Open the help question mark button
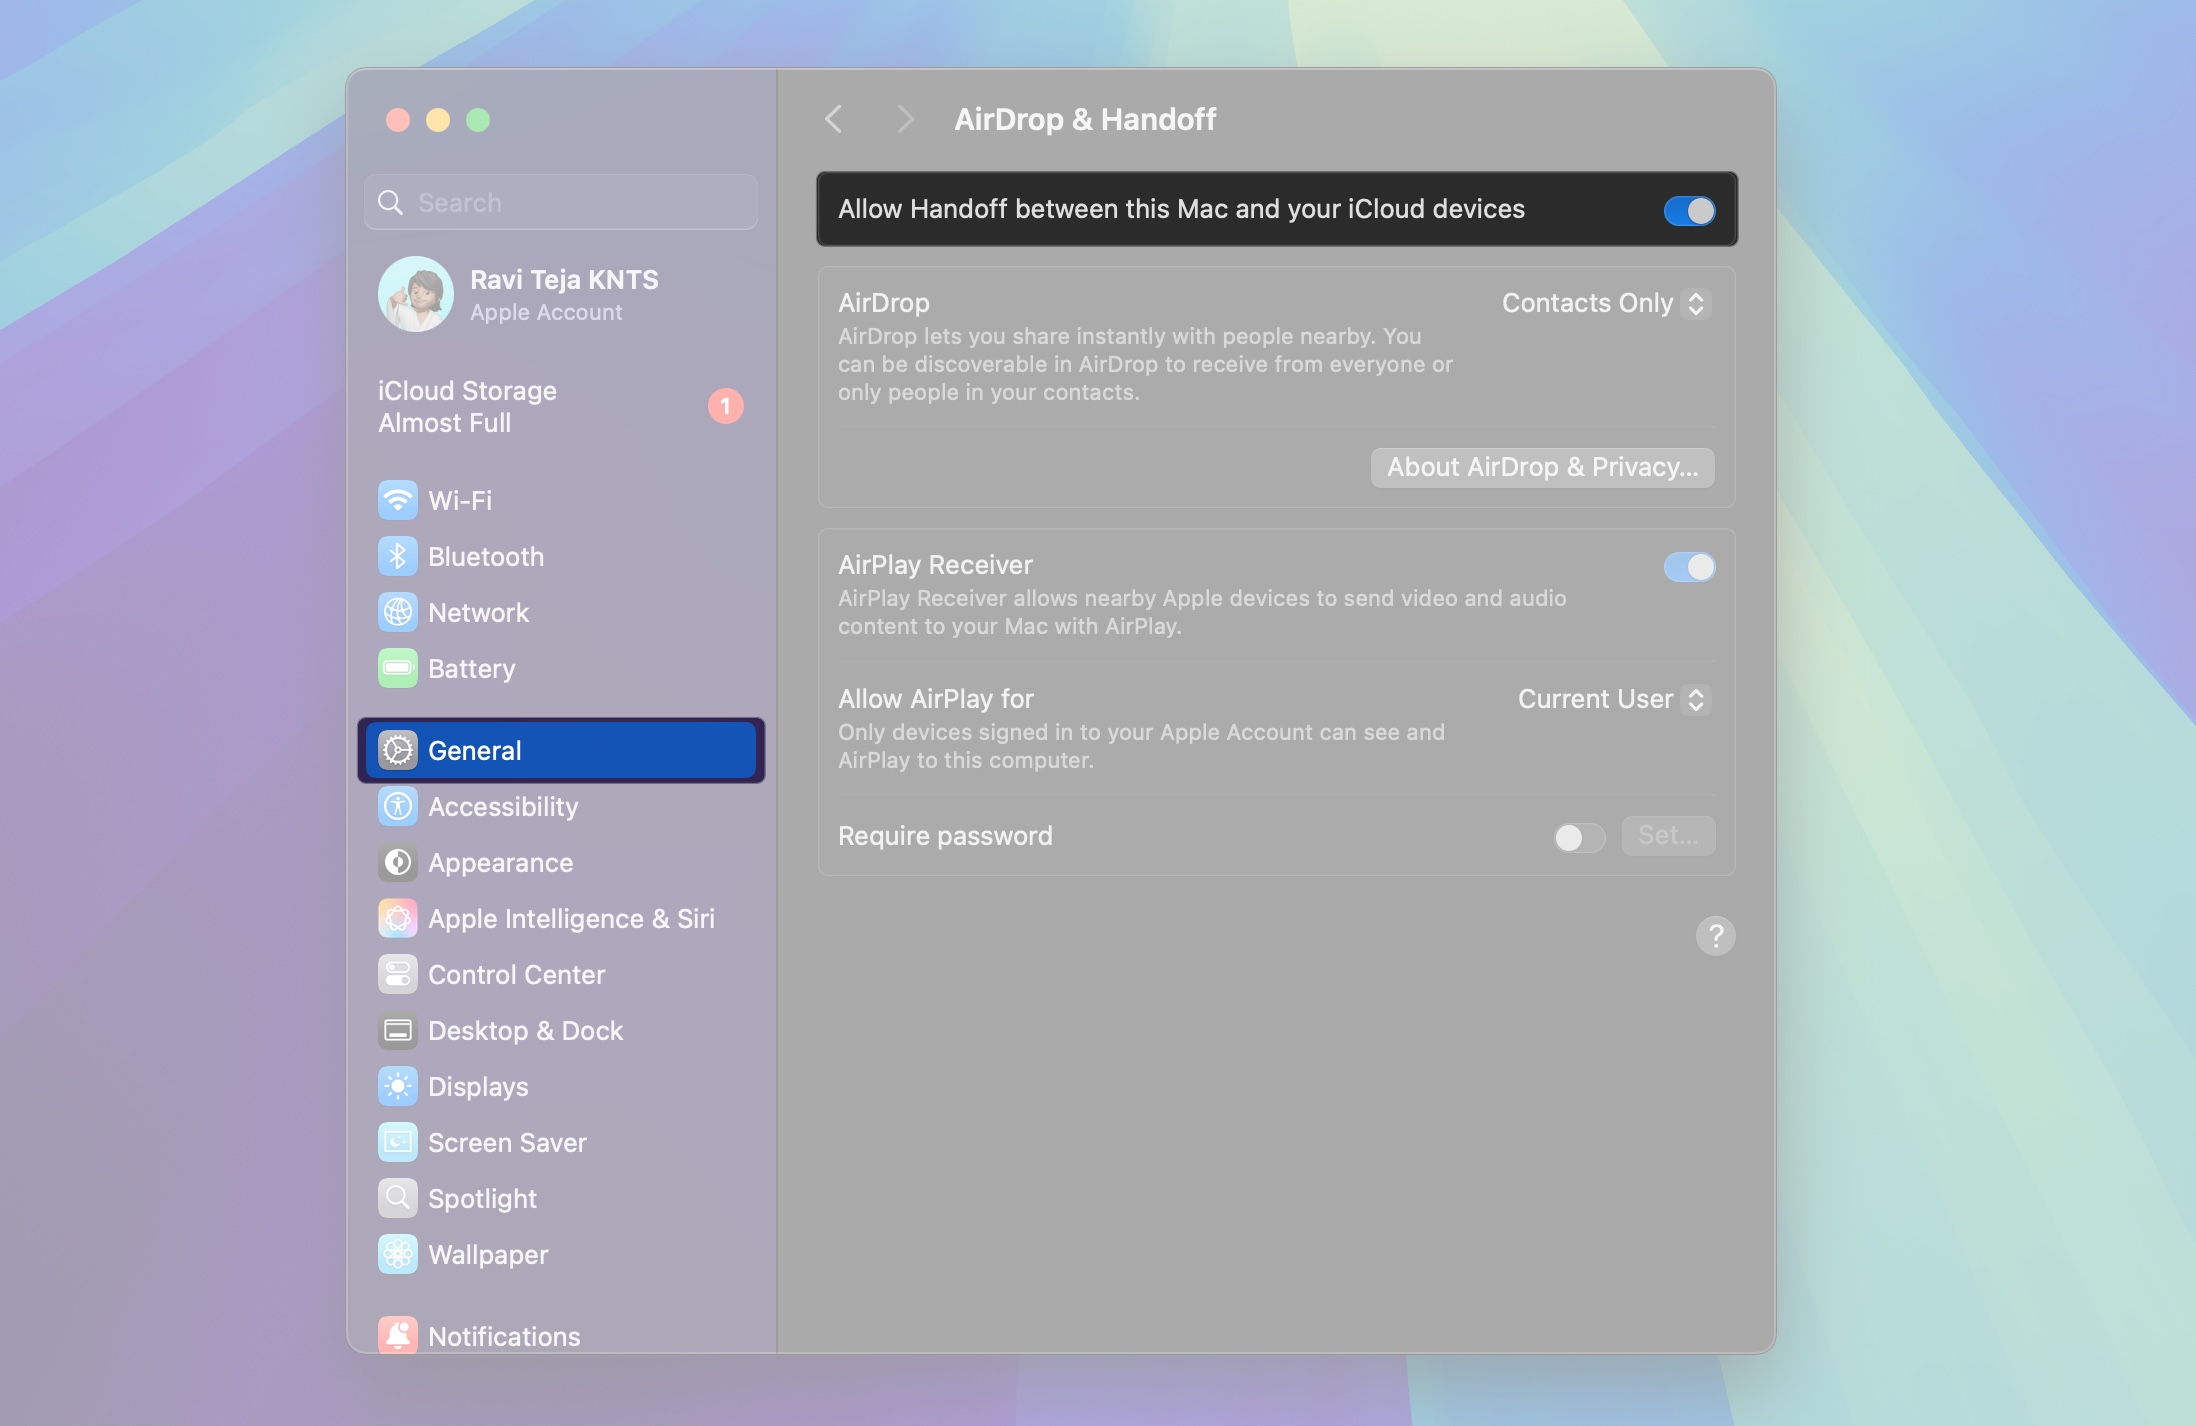 (x=1715, y=936)
